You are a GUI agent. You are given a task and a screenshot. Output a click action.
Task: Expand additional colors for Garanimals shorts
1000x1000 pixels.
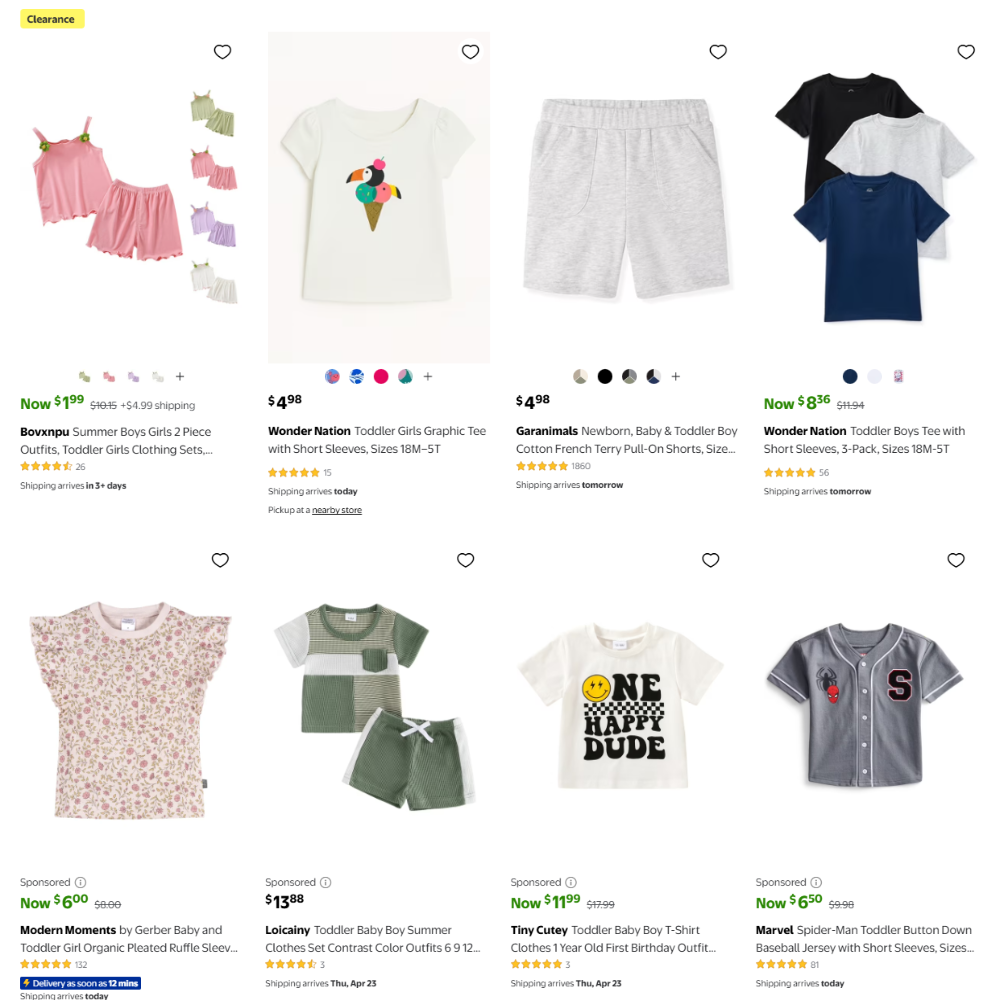(x=676, y=377)
